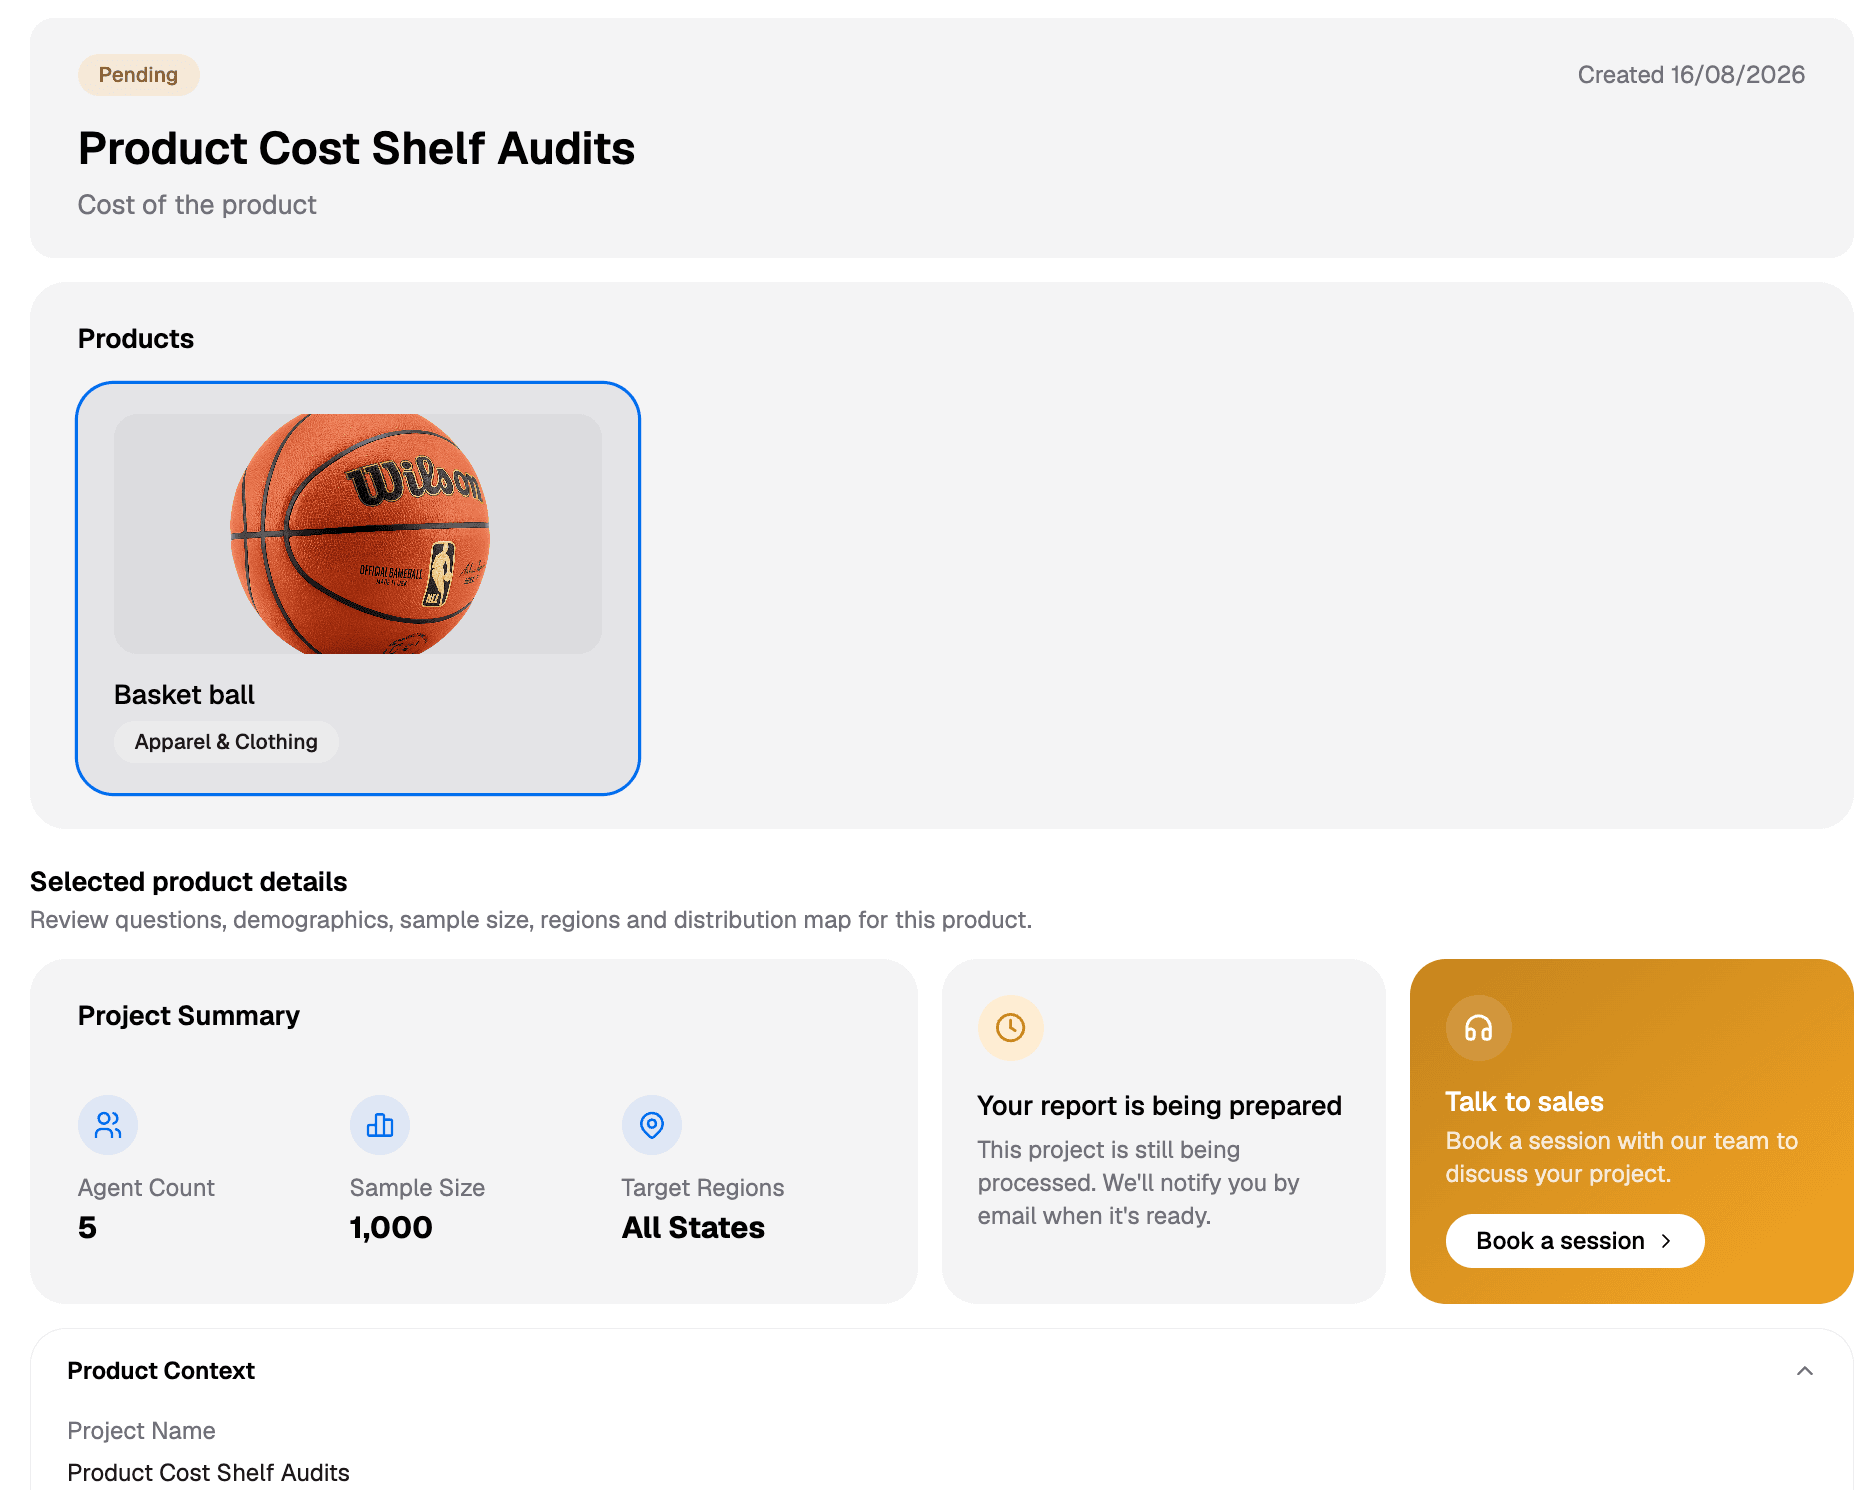Click the Agent Count label

tap(146, 1188)
